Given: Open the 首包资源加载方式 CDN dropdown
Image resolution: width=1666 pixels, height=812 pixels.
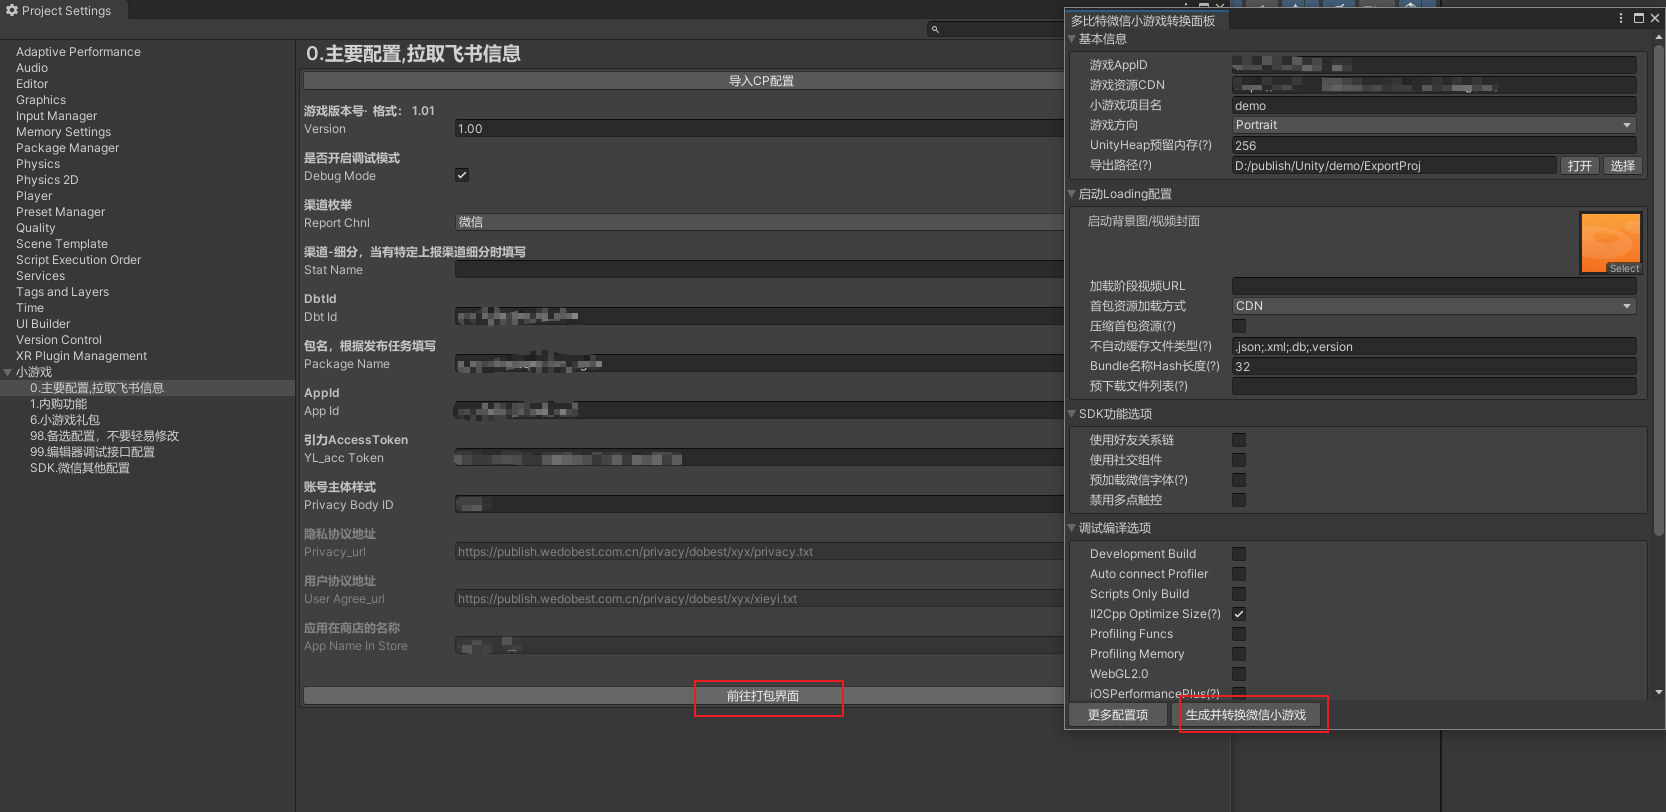Looking at the screenshot, I should [x=1433, y=306].
